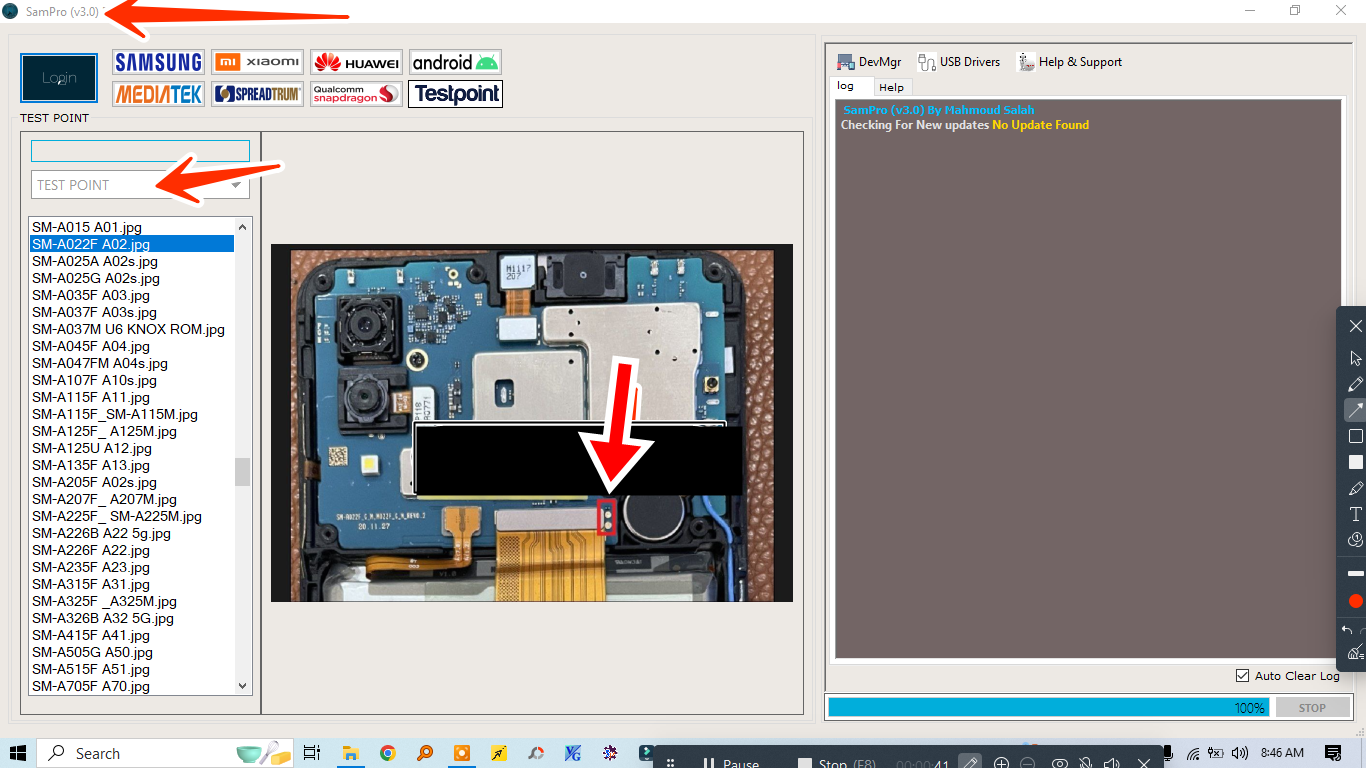This screenshot has width=1366, height=768.
Task: Click the Login logo button
Action: pos(59,78)
